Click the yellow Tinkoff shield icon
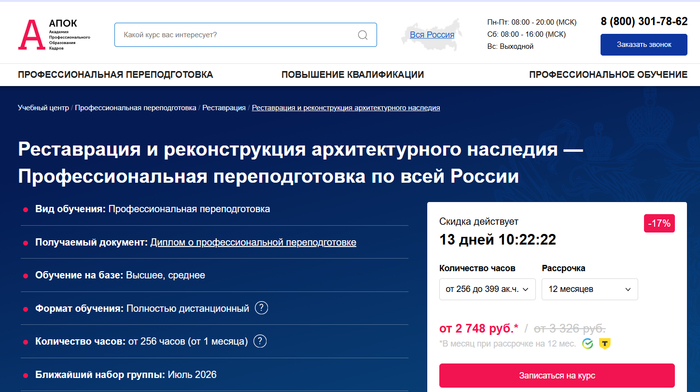The width and height of the screenshot is (700, 392). (x=604, y=343)
